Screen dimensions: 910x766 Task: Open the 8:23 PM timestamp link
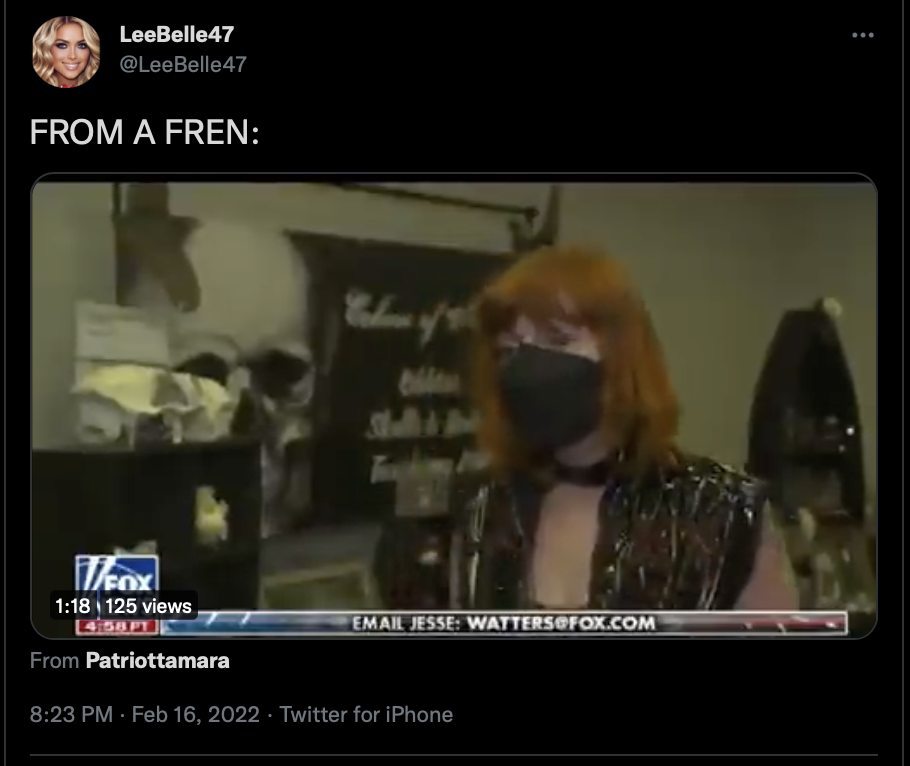(71, 714)
